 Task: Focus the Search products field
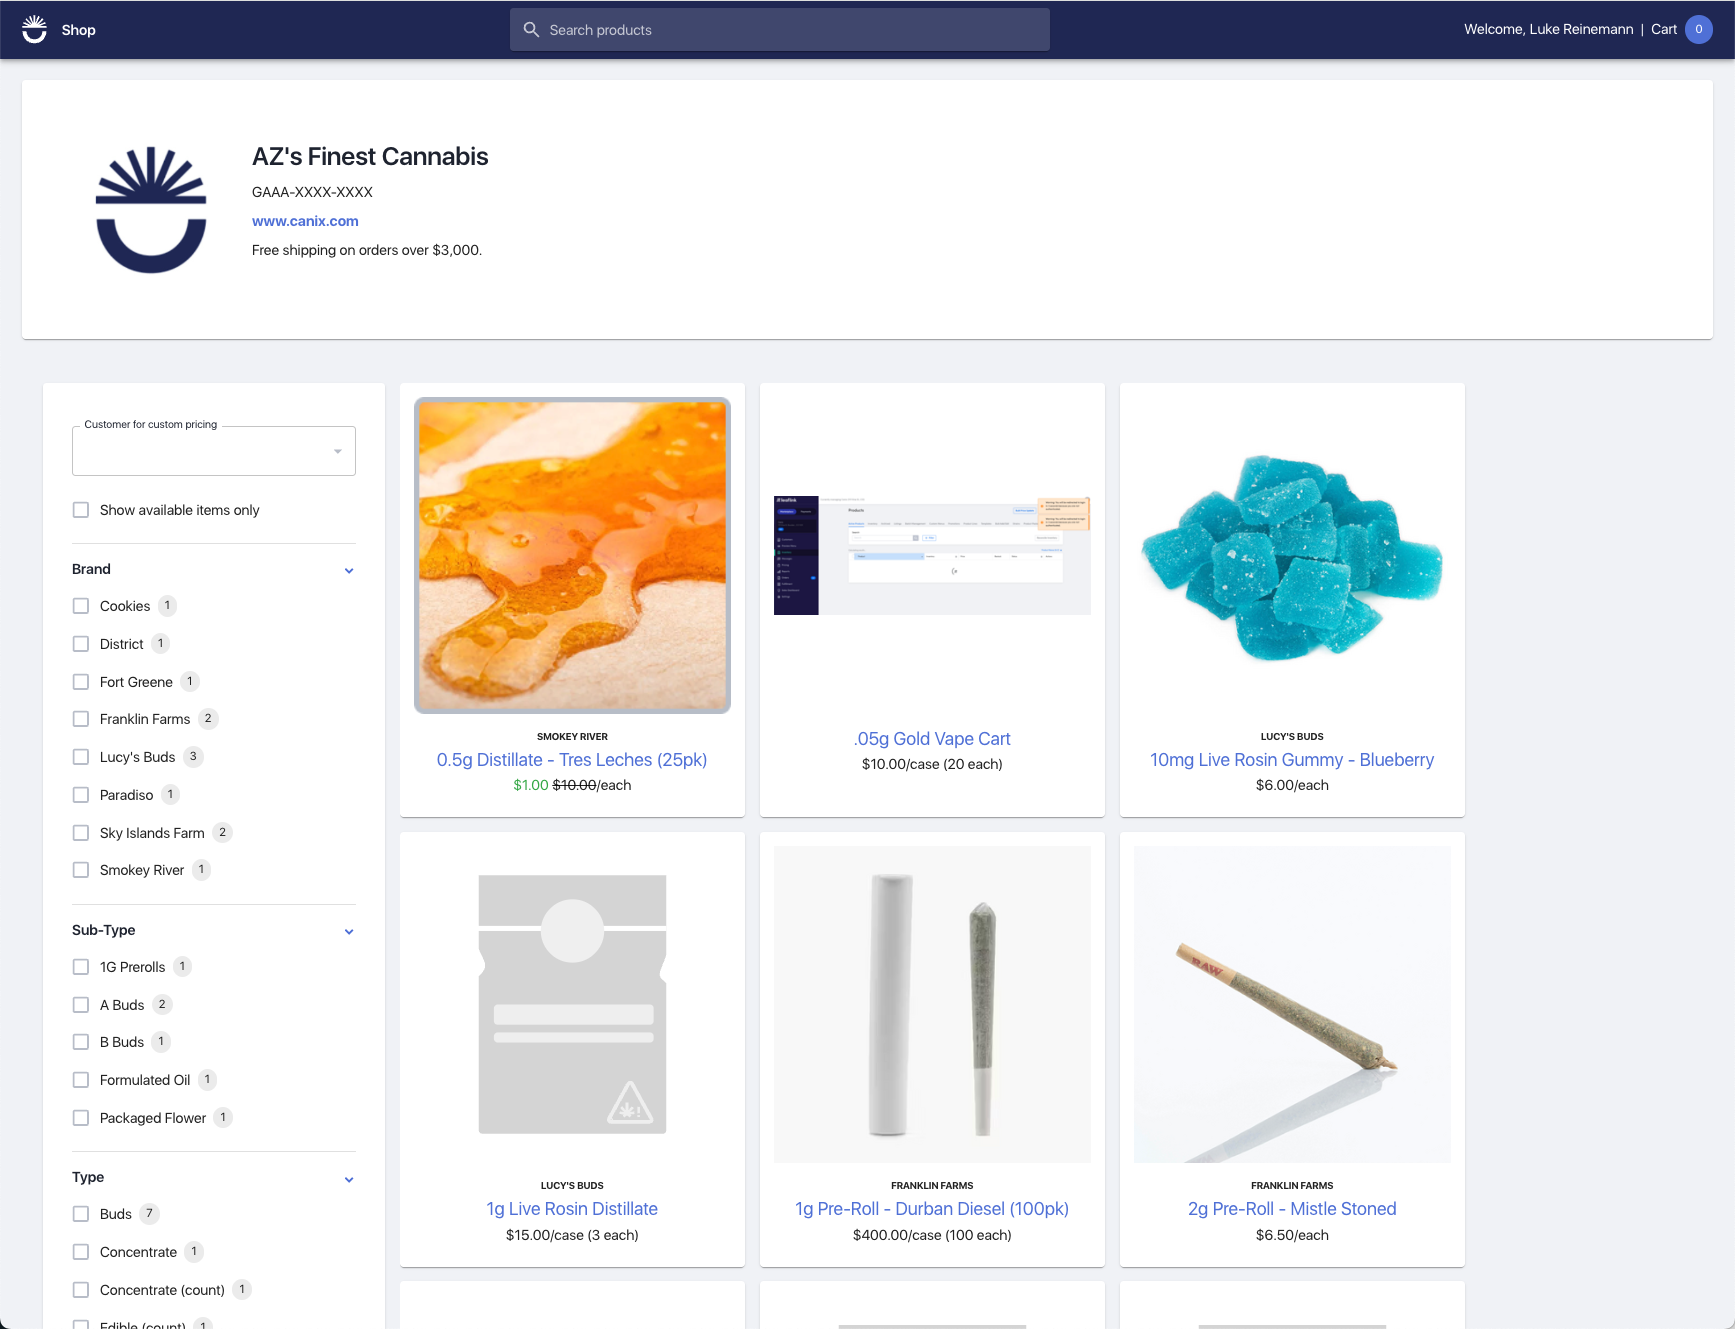tap(790, 30)
